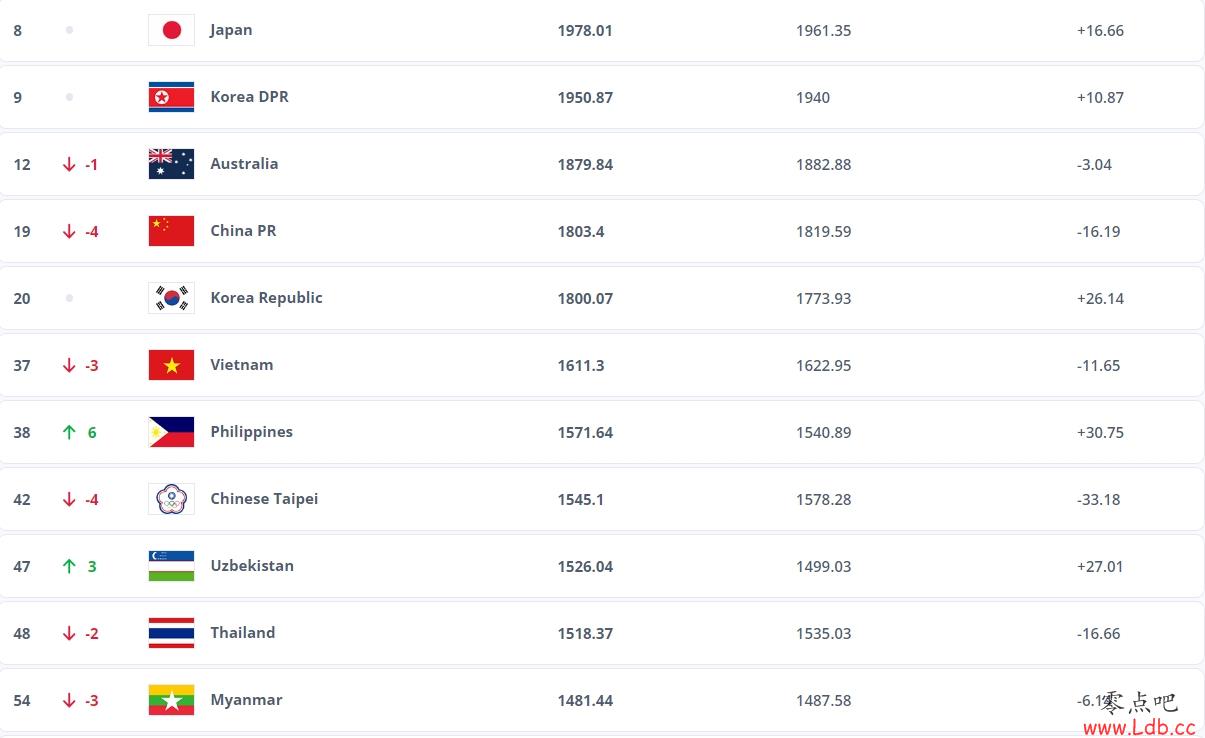Click the Australia flag icon
Viewport: 1205px width, 738px height.
point(171,164)
